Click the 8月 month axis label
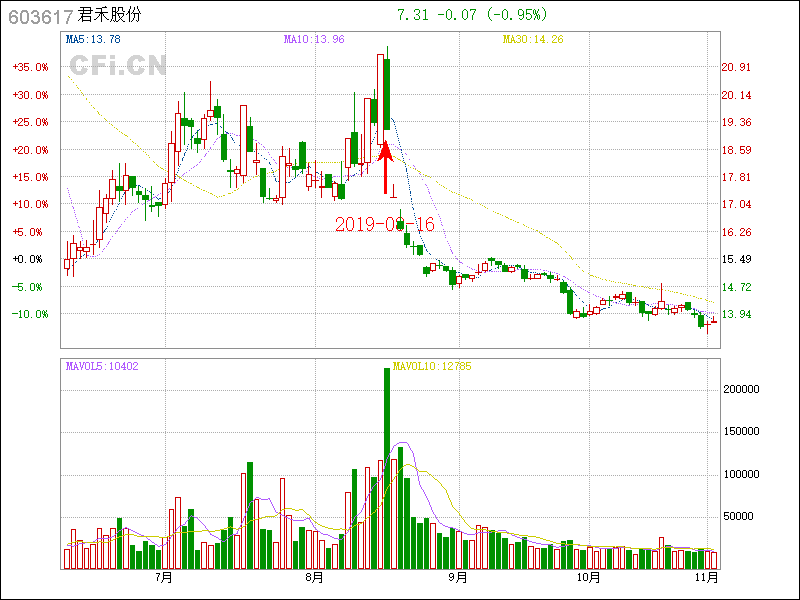 pyautogui.click(x=314, y=577)
